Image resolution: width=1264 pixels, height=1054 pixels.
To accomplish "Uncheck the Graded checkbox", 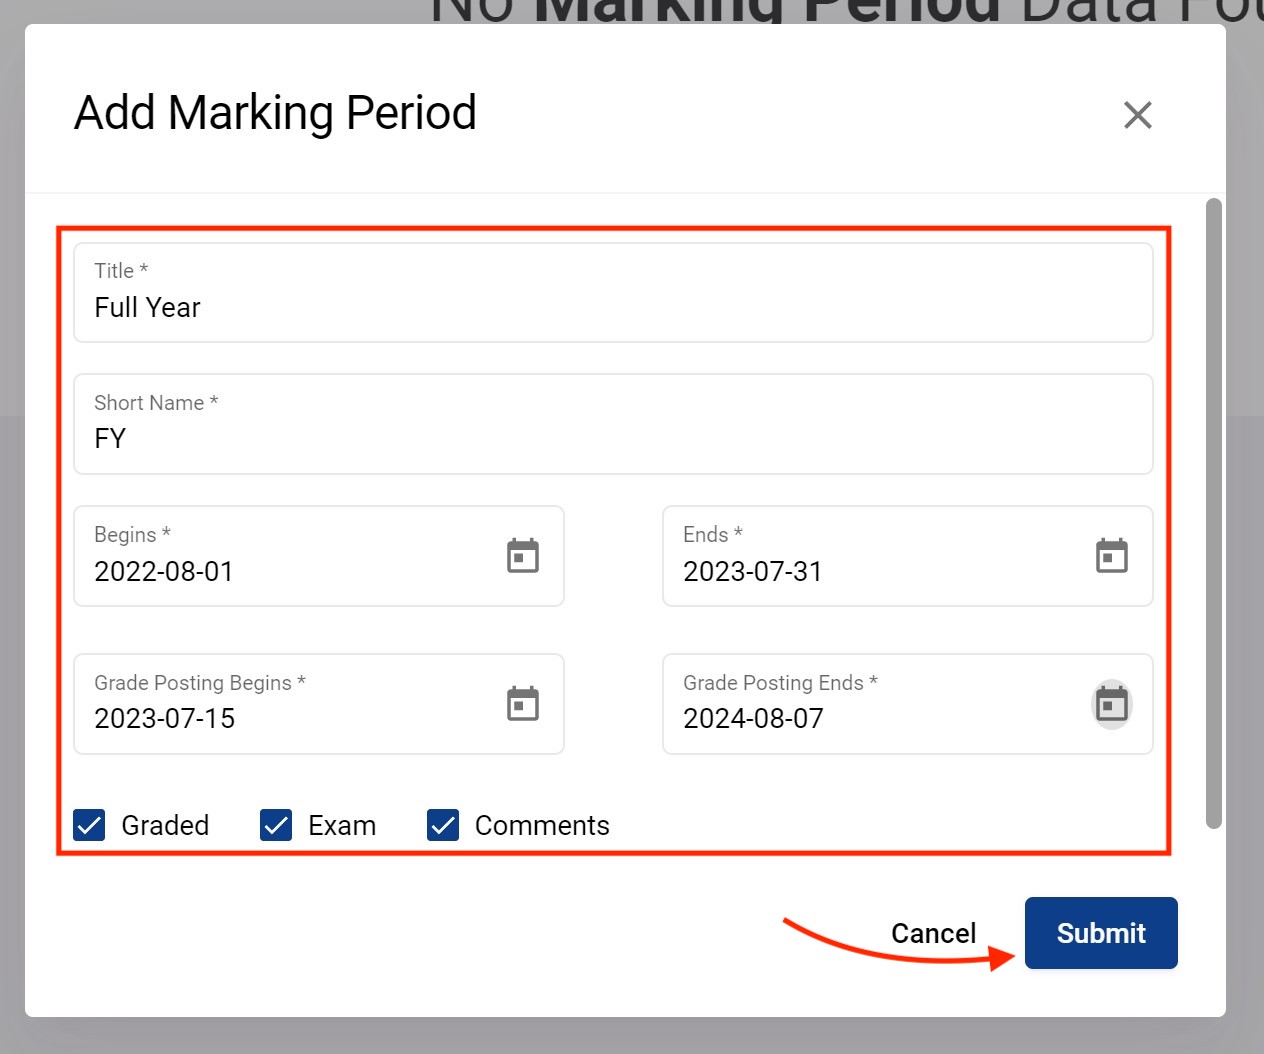I will pos(90,825).
